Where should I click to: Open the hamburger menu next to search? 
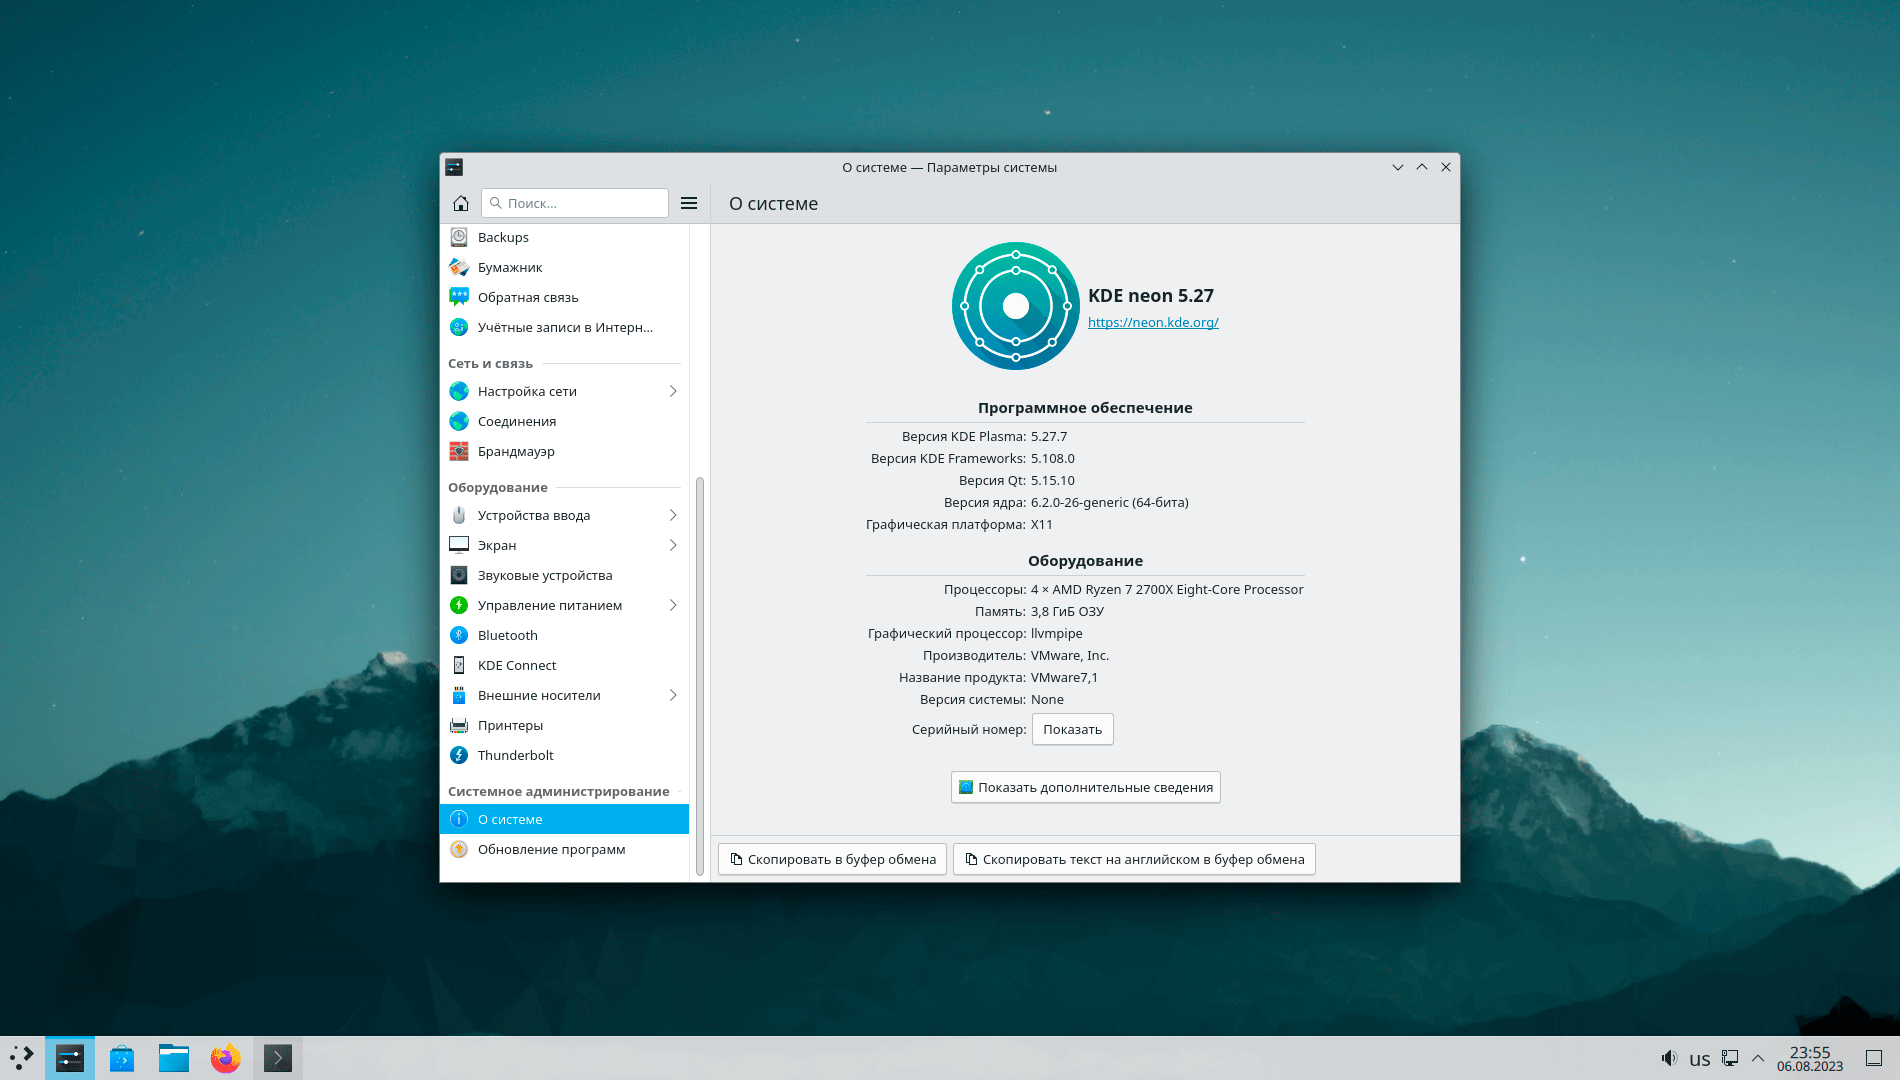point(689,203)
